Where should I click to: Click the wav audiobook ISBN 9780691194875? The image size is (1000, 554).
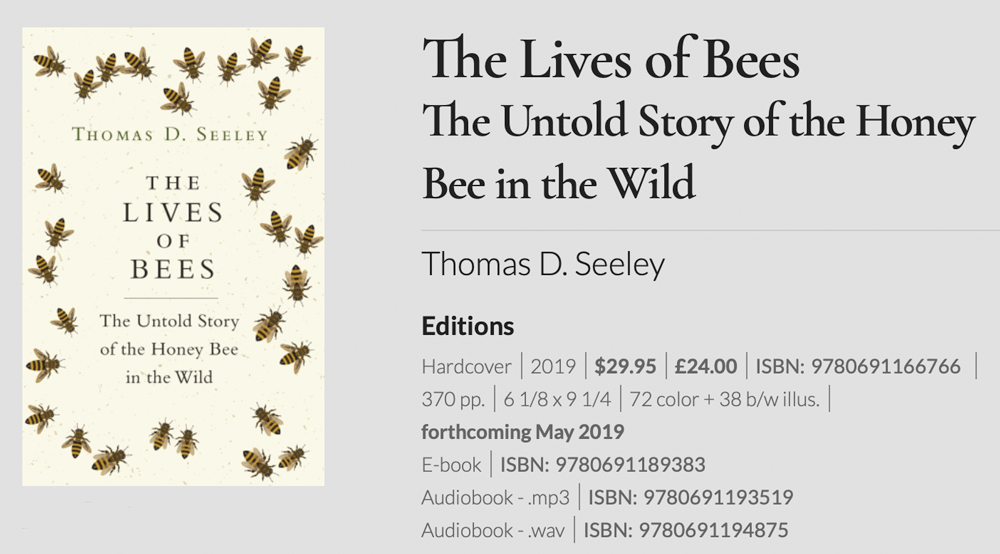(x=686, y=530)
